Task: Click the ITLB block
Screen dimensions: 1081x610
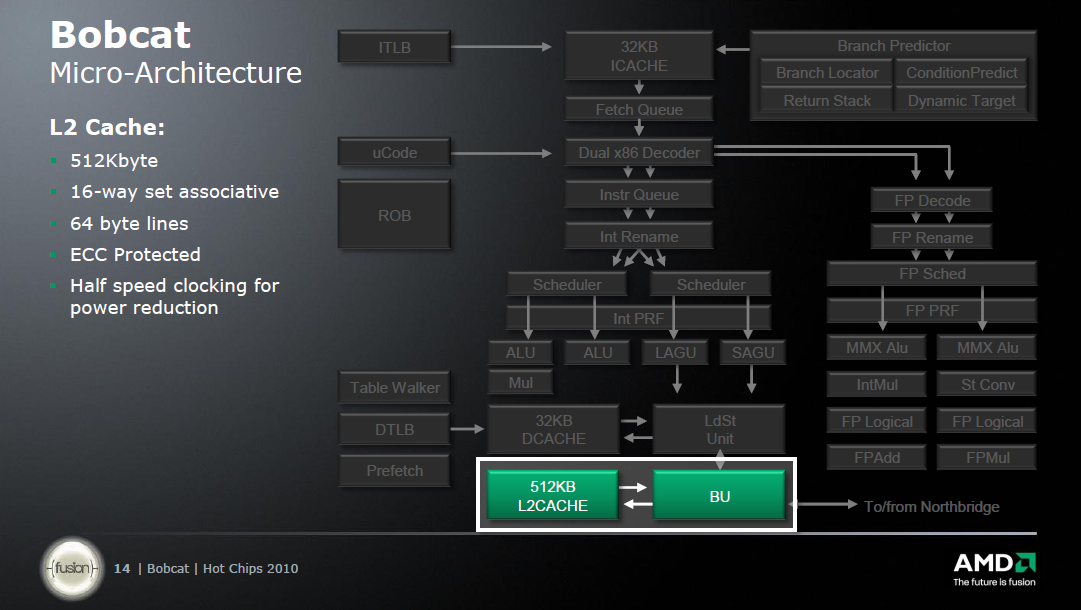Action: [x=394, y=47]
